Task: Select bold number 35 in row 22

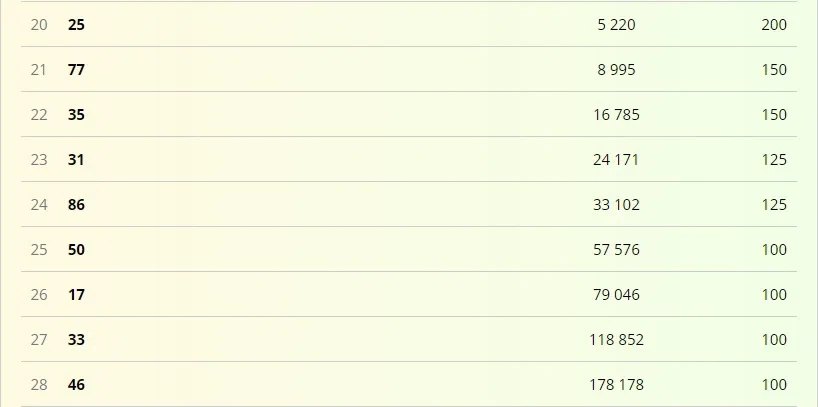Action: [x=76, y=114]
